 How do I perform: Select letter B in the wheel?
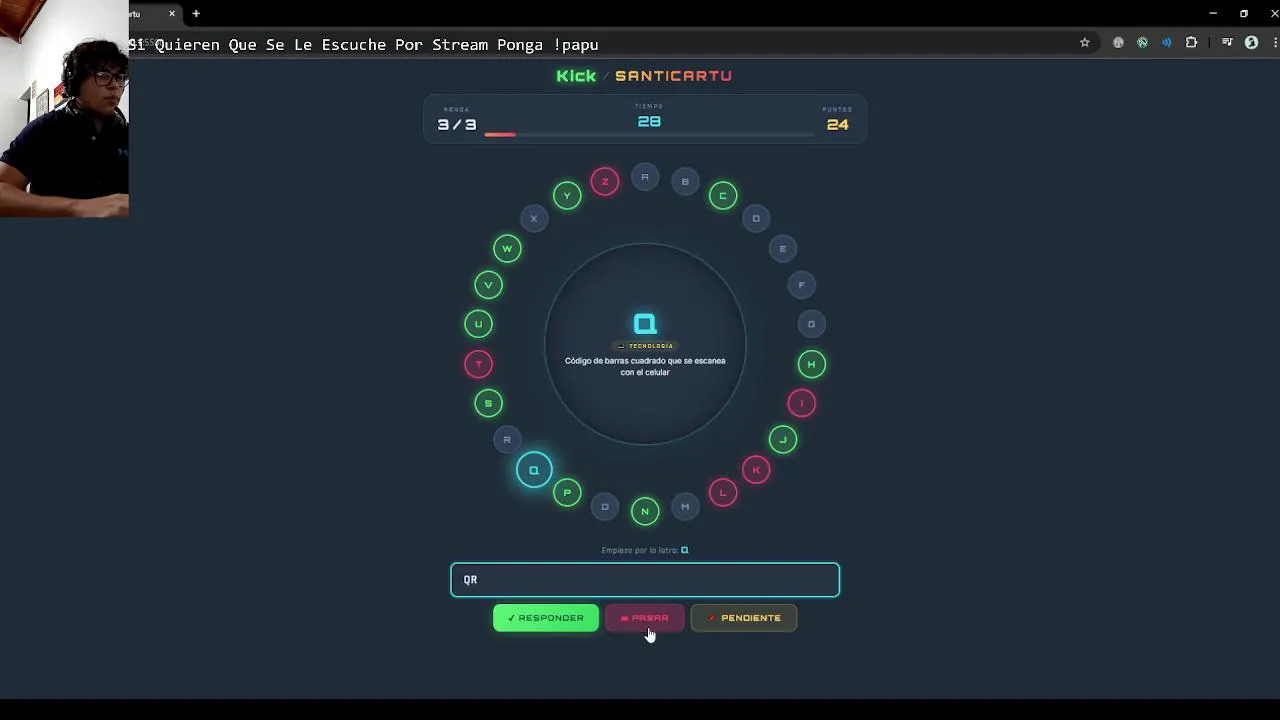(685, 181)
